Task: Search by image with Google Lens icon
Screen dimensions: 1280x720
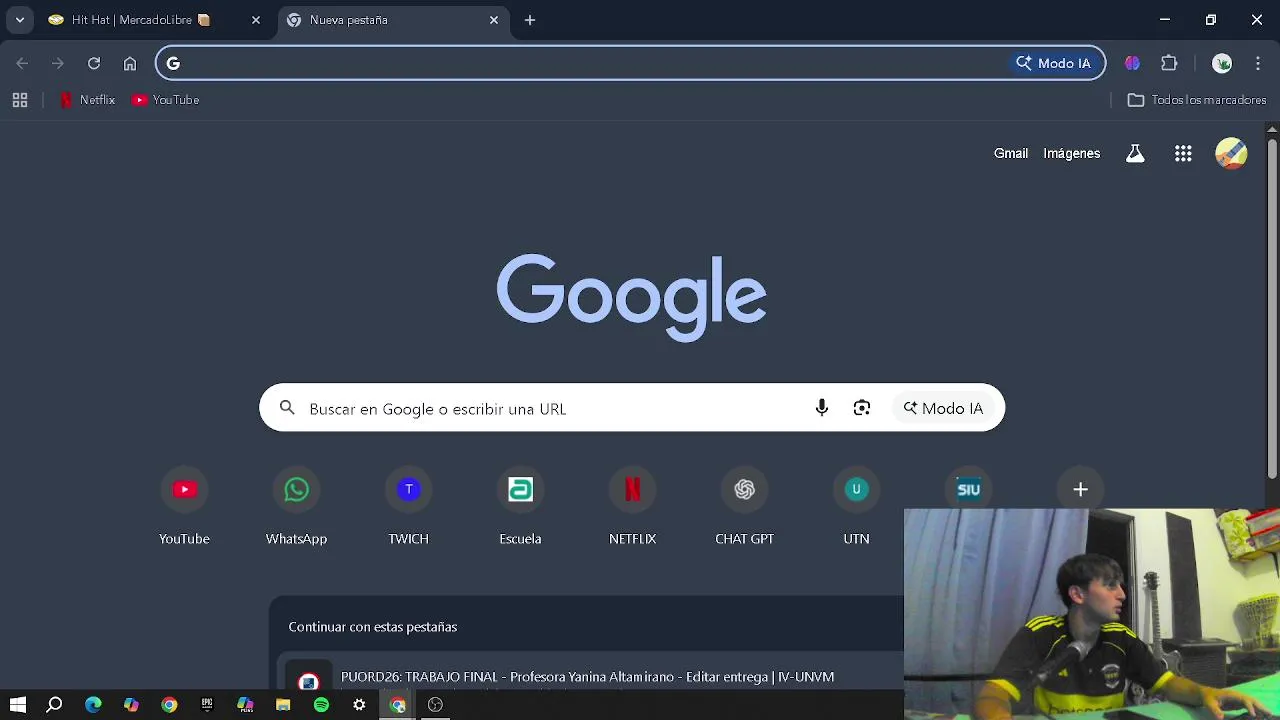Action: 862,408
